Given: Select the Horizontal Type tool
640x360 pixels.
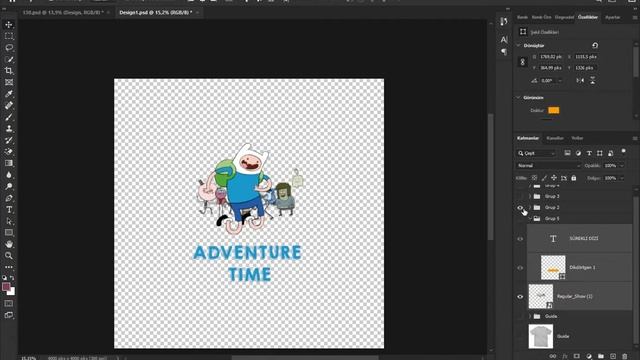Looking at the screenshot, I should [9, 209].
